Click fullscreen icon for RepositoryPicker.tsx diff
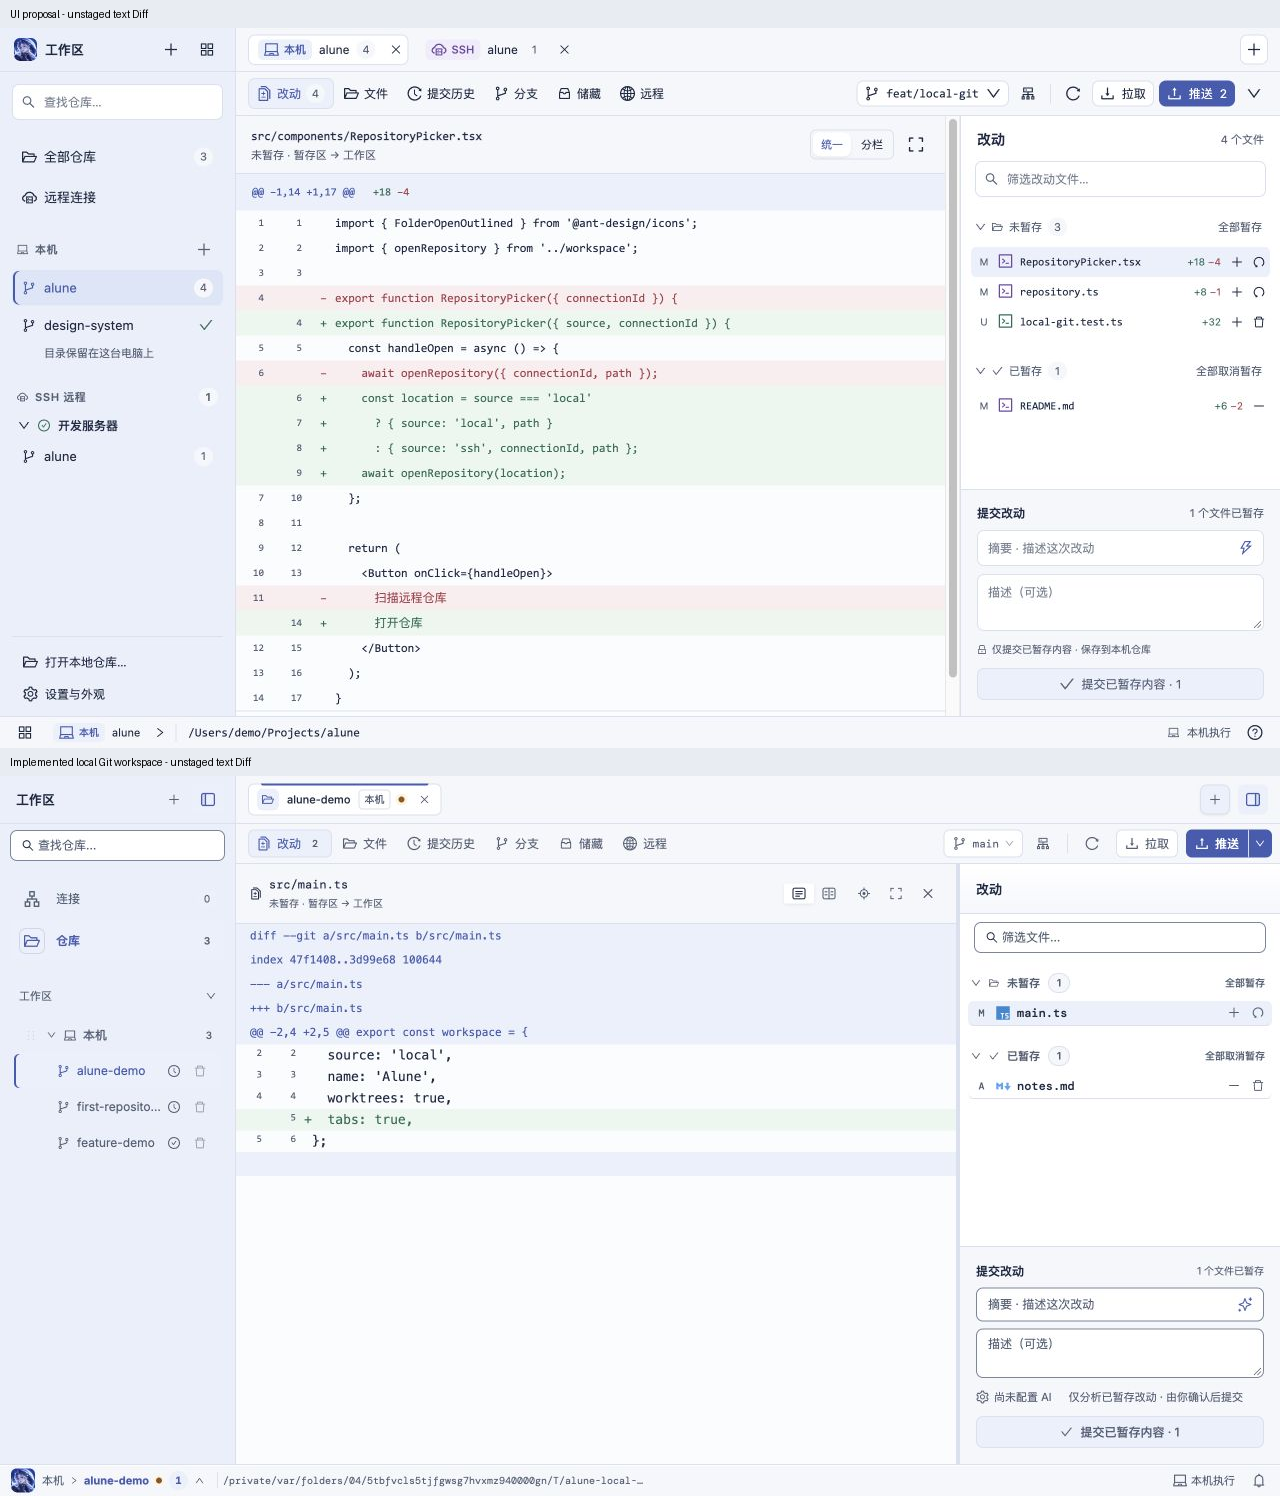Viewport: 1280px width, 1496px height. click(916, 145)
